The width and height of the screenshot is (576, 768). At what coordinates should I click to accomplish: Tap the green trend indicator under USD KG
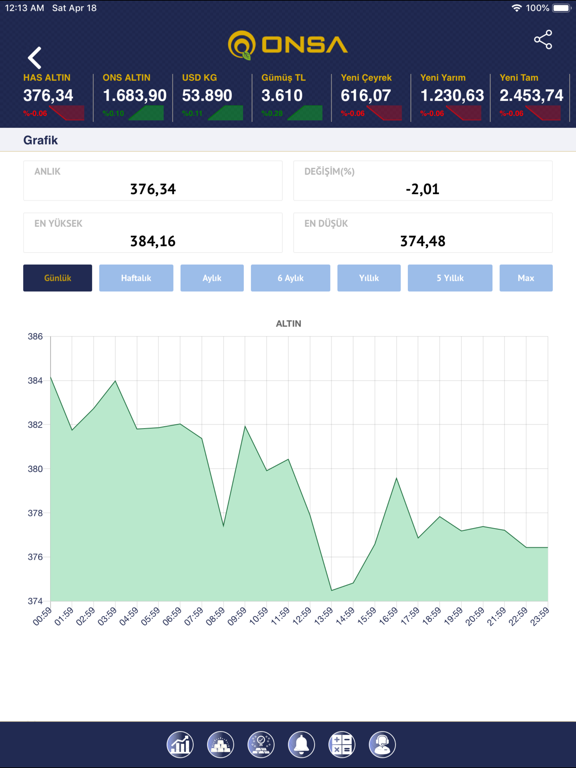(x=225, y=113)
